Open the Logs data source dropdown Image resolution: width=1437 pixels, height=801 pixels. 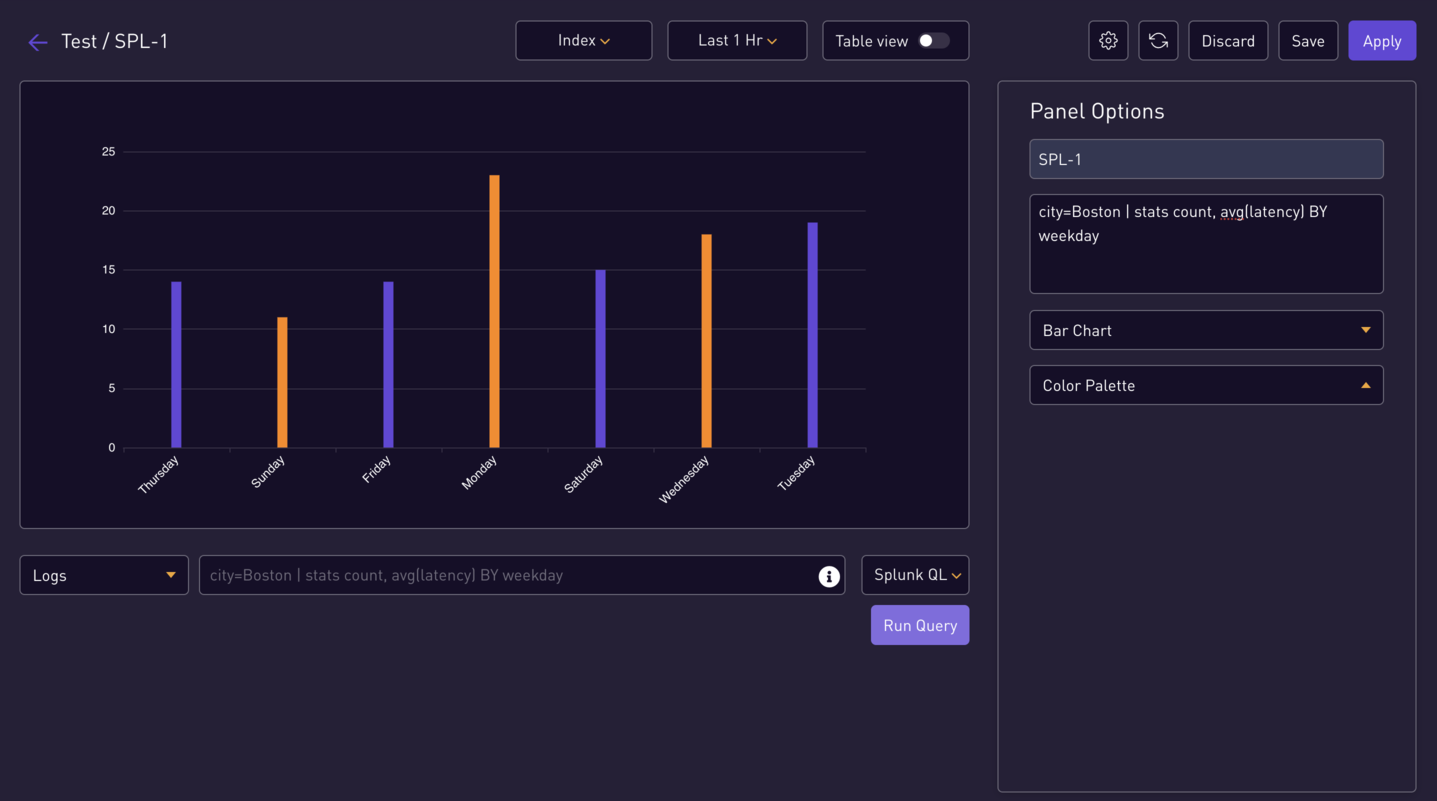(104, 575)
